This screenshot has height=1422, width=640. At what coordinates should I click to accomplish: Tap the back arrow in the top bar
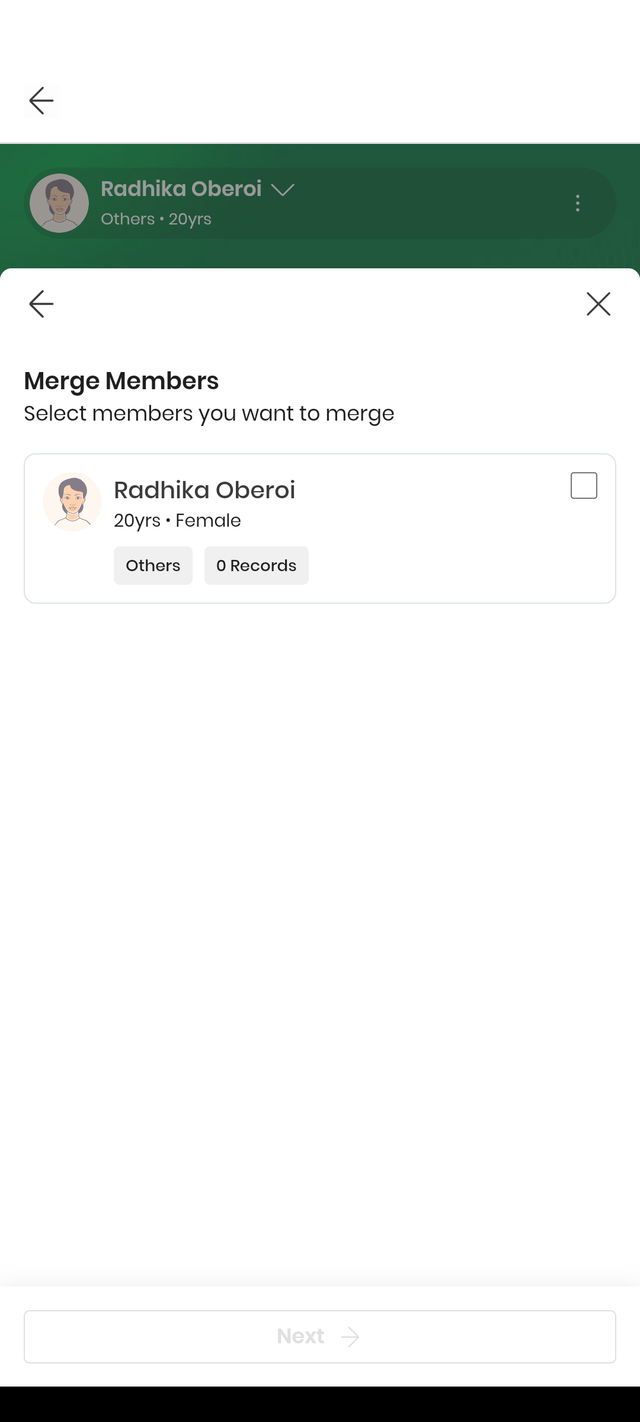click(41, 100)
